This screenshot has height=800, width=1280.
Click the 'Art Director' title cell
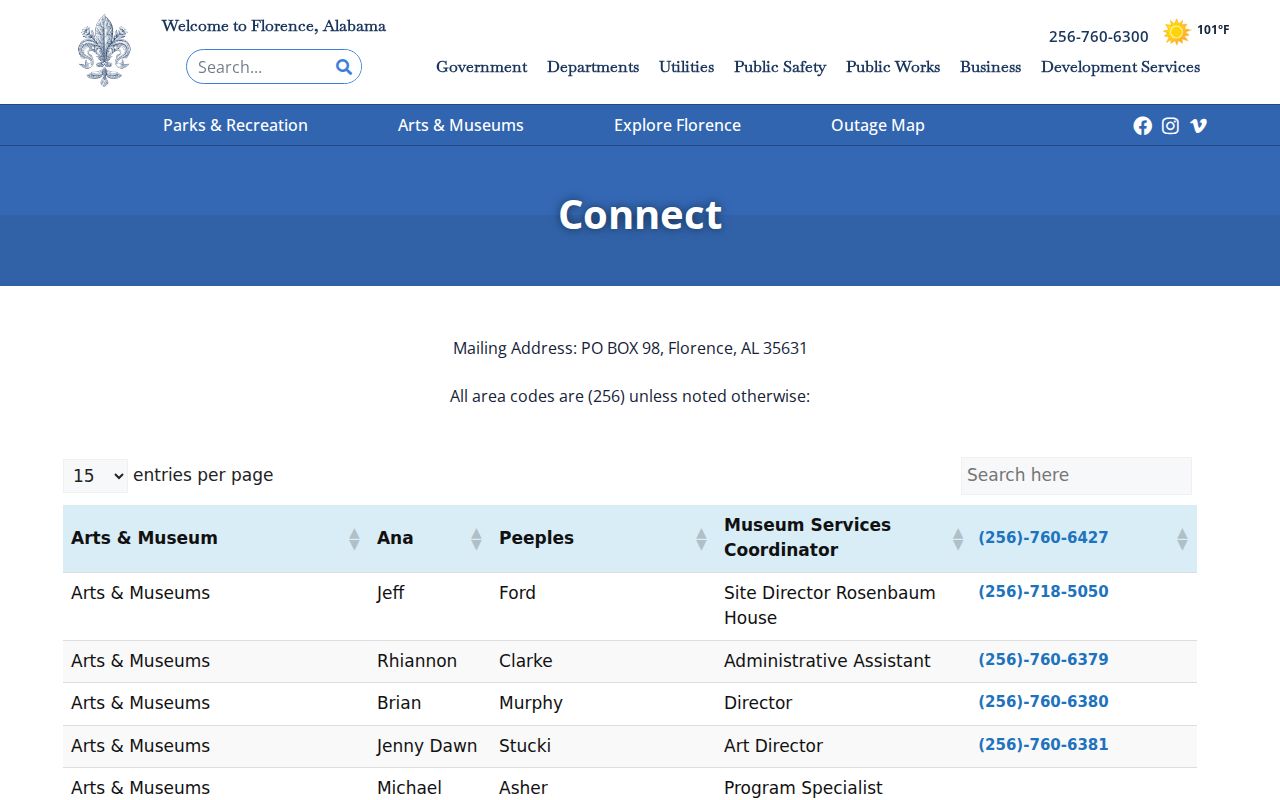pyautogui.click(x=843, y=747)
